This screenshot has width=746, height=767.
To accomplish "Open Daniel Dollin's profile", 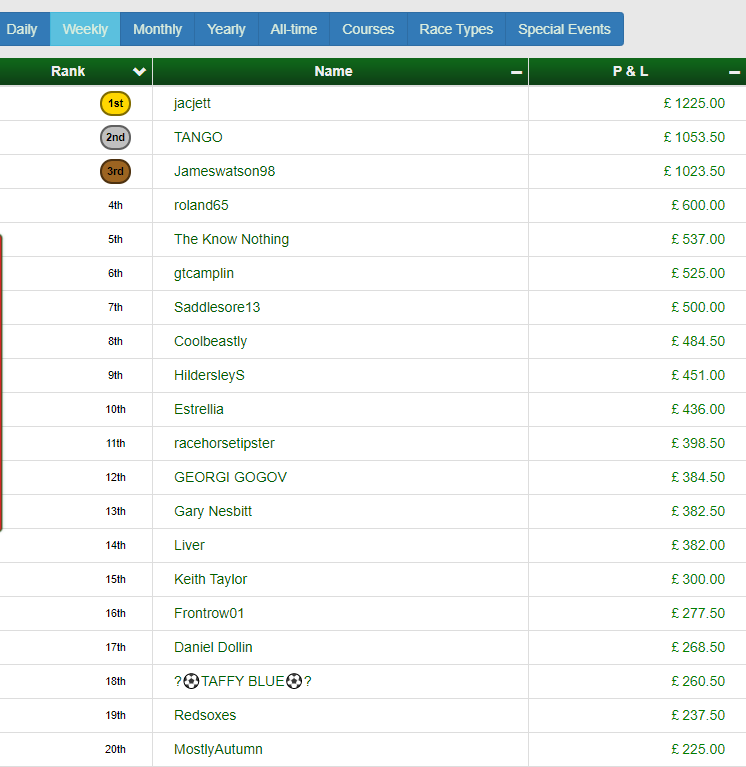I will (213, 647).
